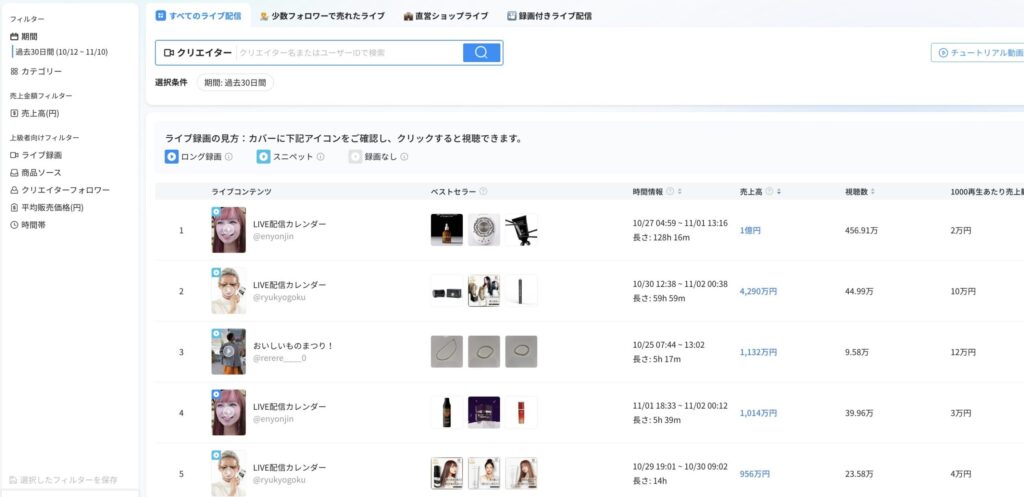The height and width of the screenshot is (497, 1024).
Task: Click the help icon next to 時間情報
Action: [670, 191]
